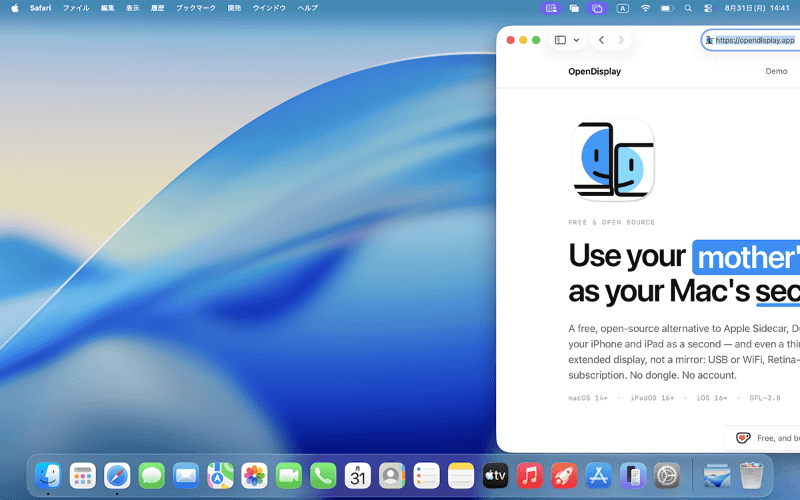Go back with Safari back arrow
800x500 pixels.
coord(602,40)
